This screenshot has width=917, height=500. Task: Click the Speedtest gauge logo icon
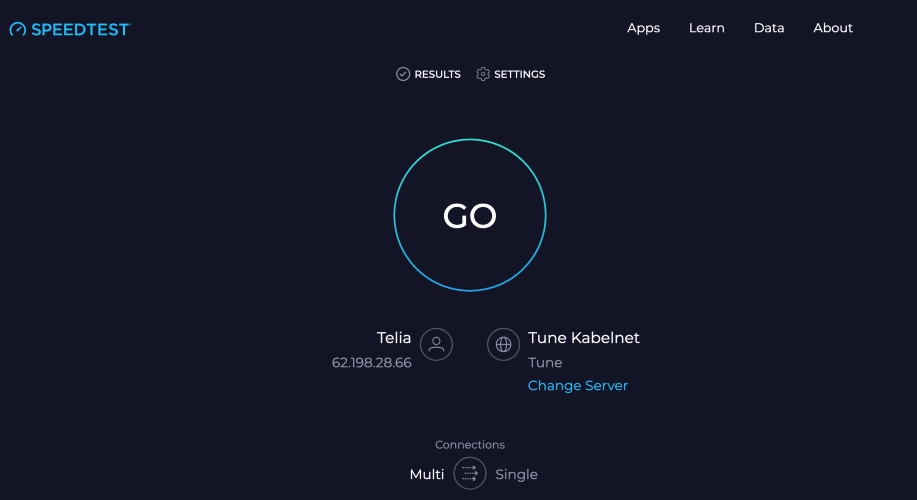[x=18, y=29]
